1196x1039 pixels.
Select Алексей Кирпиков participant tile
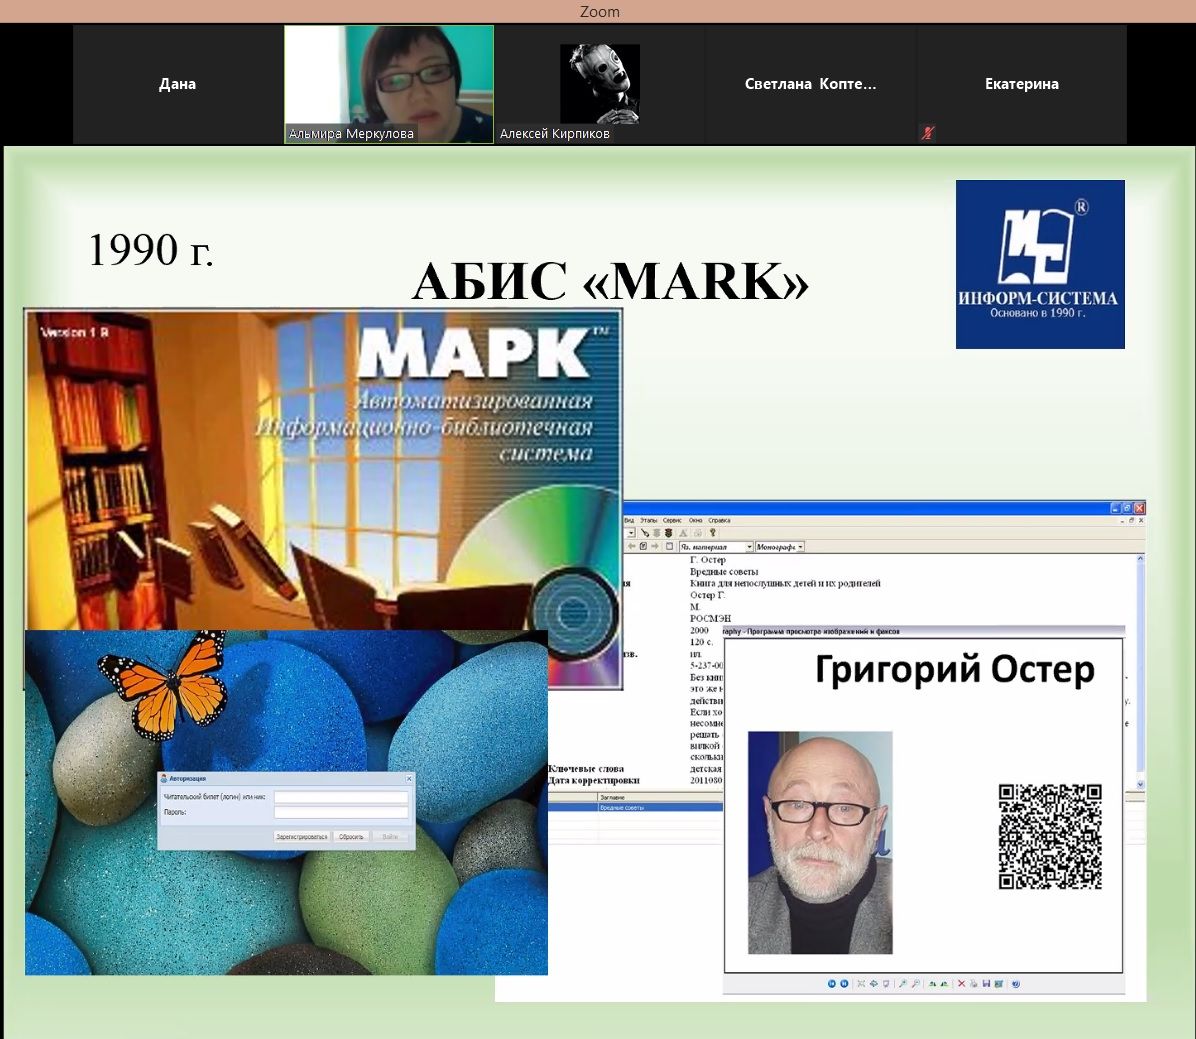click(x=600, y=84)
